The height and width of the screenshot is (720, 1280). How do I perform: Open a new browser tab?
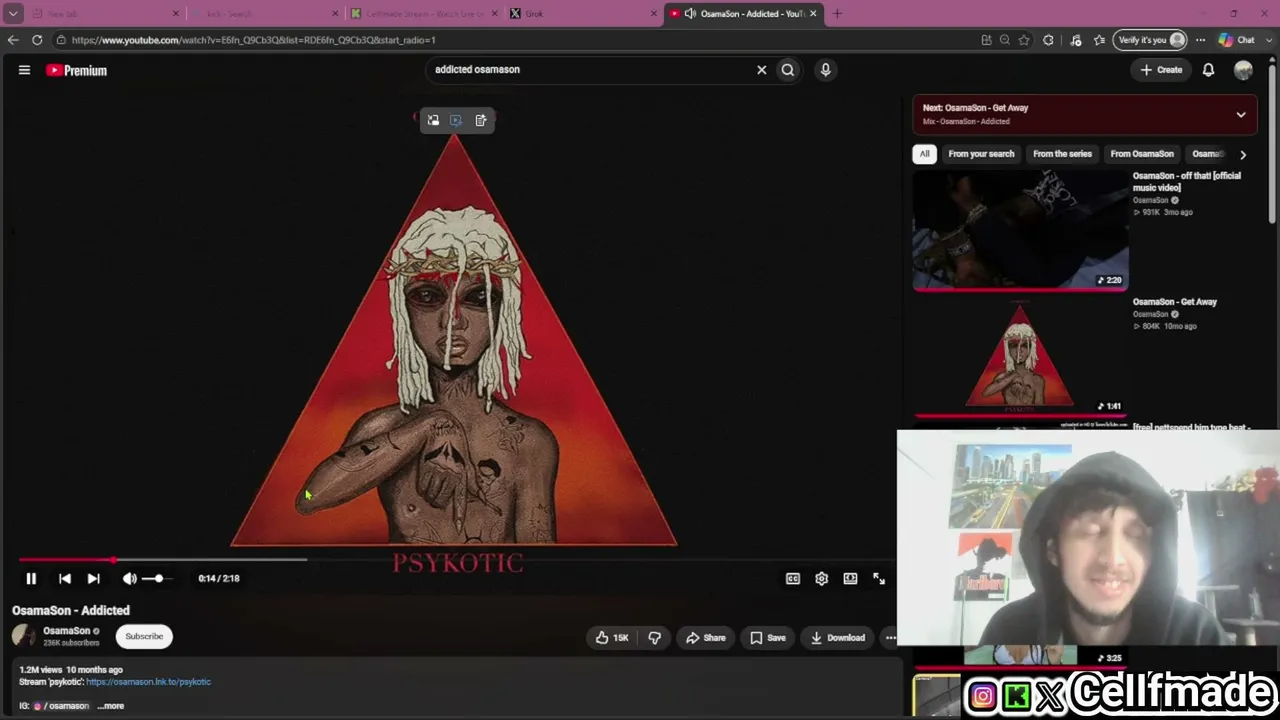[x=837, y=14]
